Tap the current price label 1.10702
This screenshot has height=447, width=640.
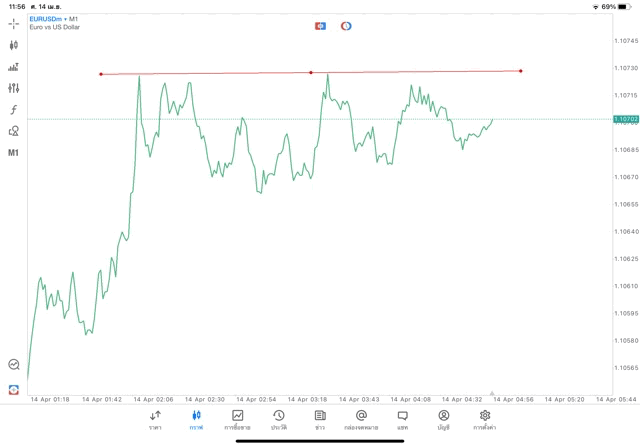click(625, 119)
